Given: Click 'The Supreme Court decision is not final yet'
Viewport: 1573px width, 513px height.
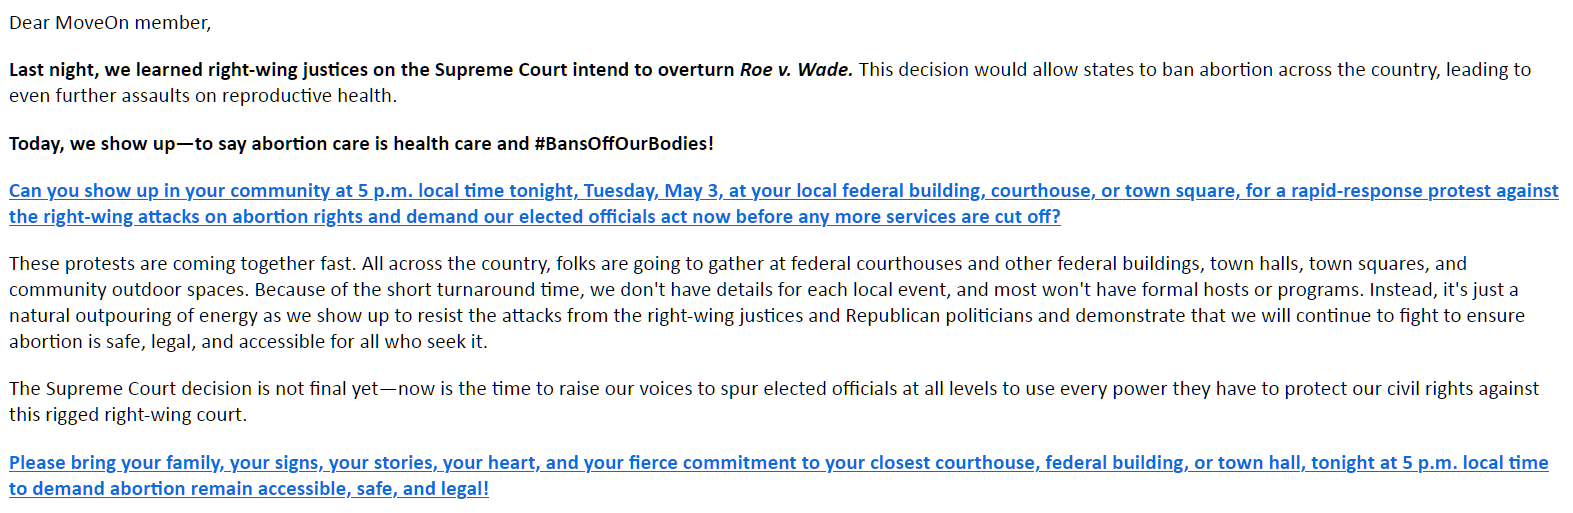Looking at the screenshot, I should click(x=194, y=389).
